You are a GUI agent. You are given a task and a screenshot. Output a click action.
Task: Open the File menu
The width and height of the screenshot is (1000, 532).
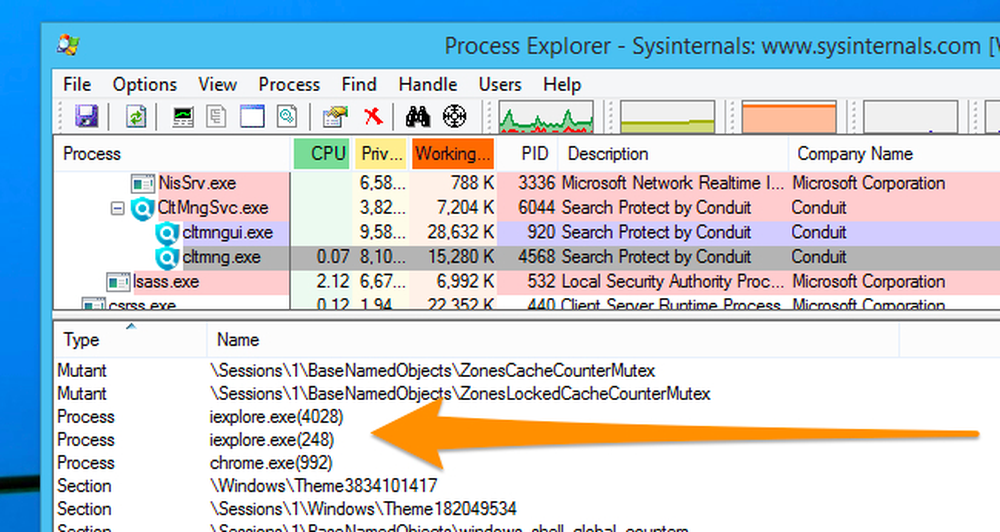click(77, 84)
